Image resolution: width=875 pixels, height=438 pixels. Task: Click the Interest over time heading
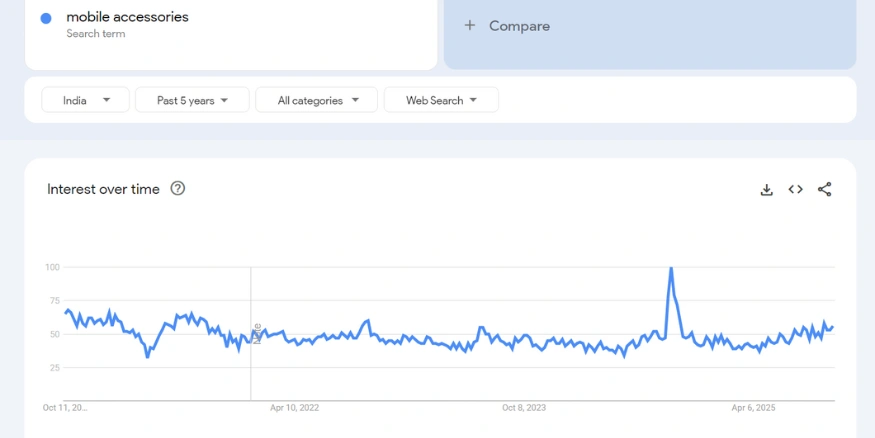tap(103, 189)
